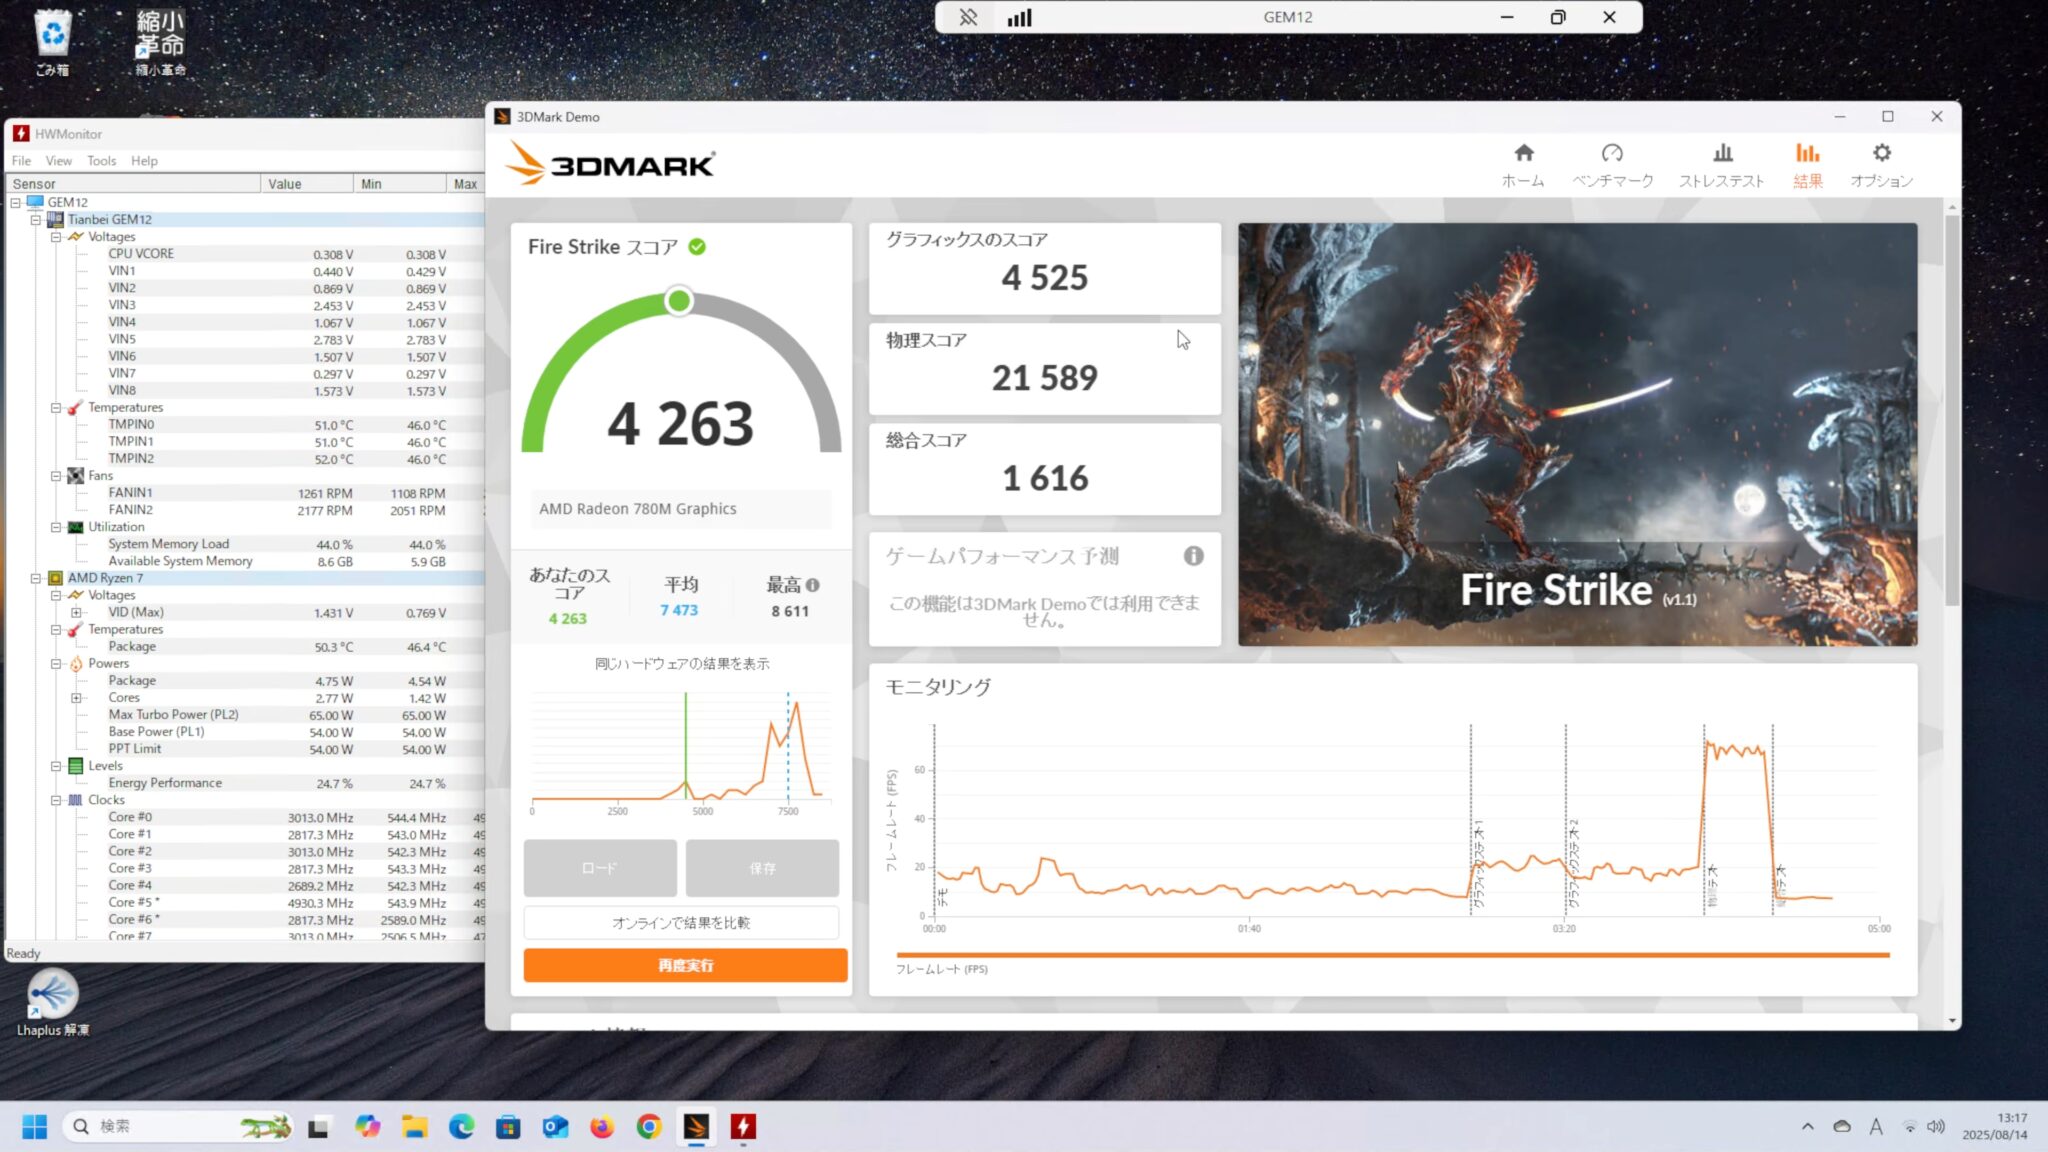Click the Save (保存) button in 3DMark
The height and width of the screenshot is (1152, 2048).
click(x=762, y=868)
